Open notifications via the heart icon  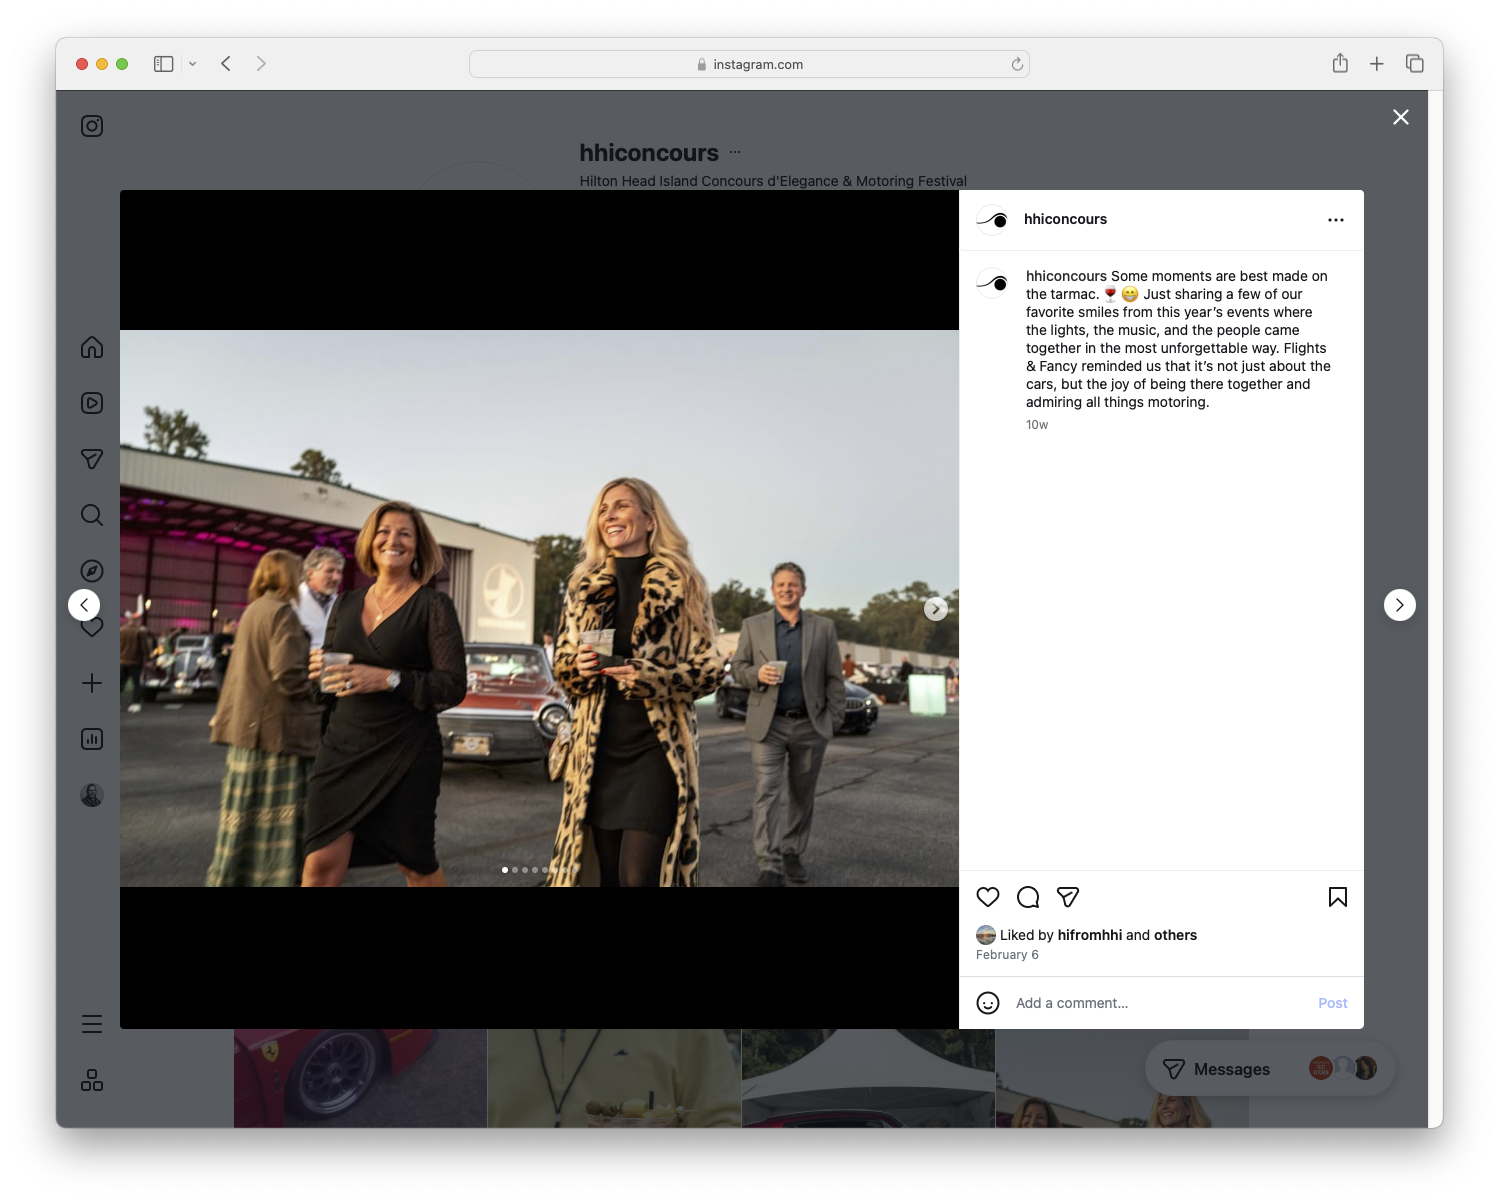(x=91, y=626)
